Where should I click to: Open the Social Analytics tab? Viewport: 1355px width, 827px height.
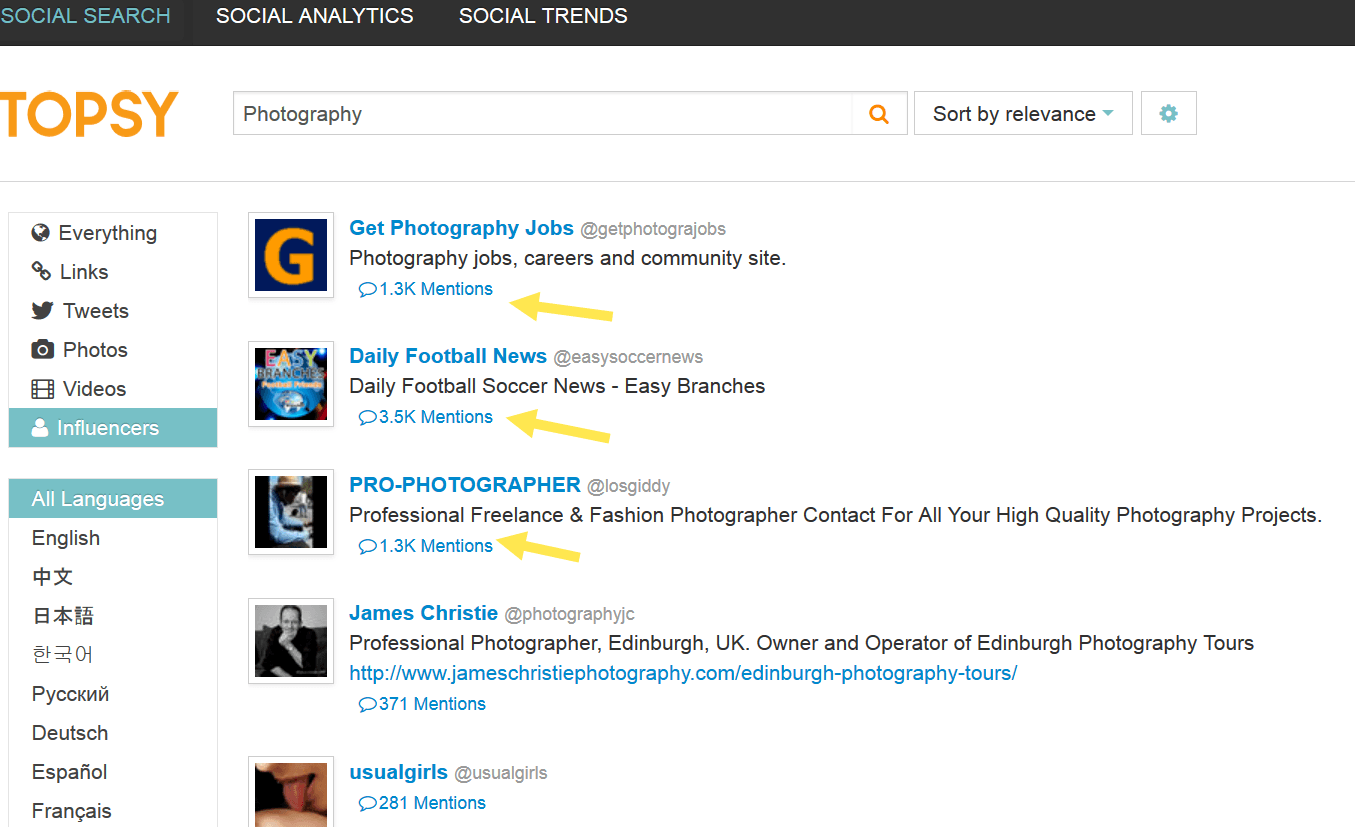(x=314, y=16)
